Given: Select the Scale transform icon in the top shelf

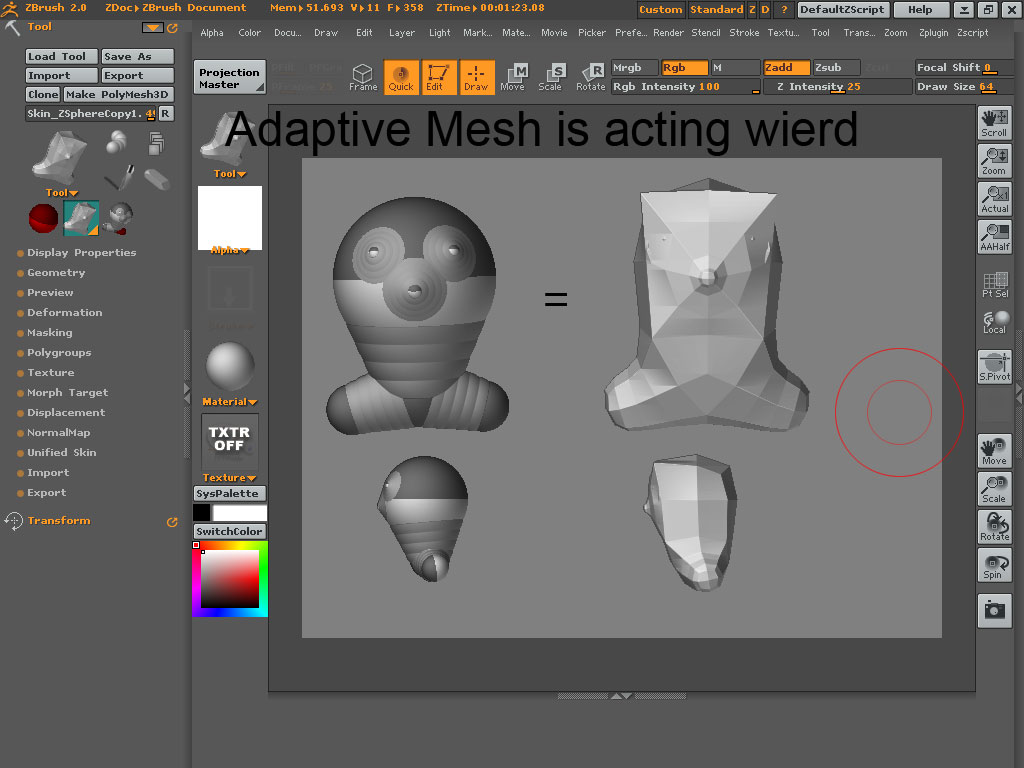Looking at the screenshot, I should 551,77.
